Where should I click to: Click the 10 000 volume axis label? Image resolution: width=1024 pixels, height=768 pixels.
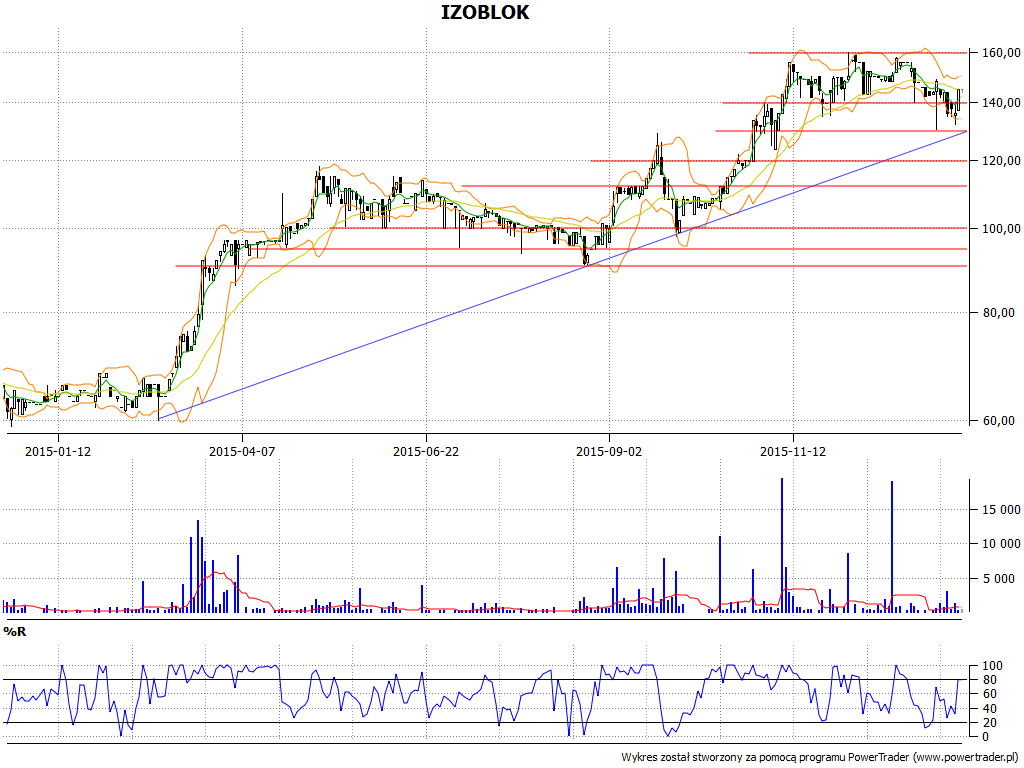click(x=1001, y=543)
